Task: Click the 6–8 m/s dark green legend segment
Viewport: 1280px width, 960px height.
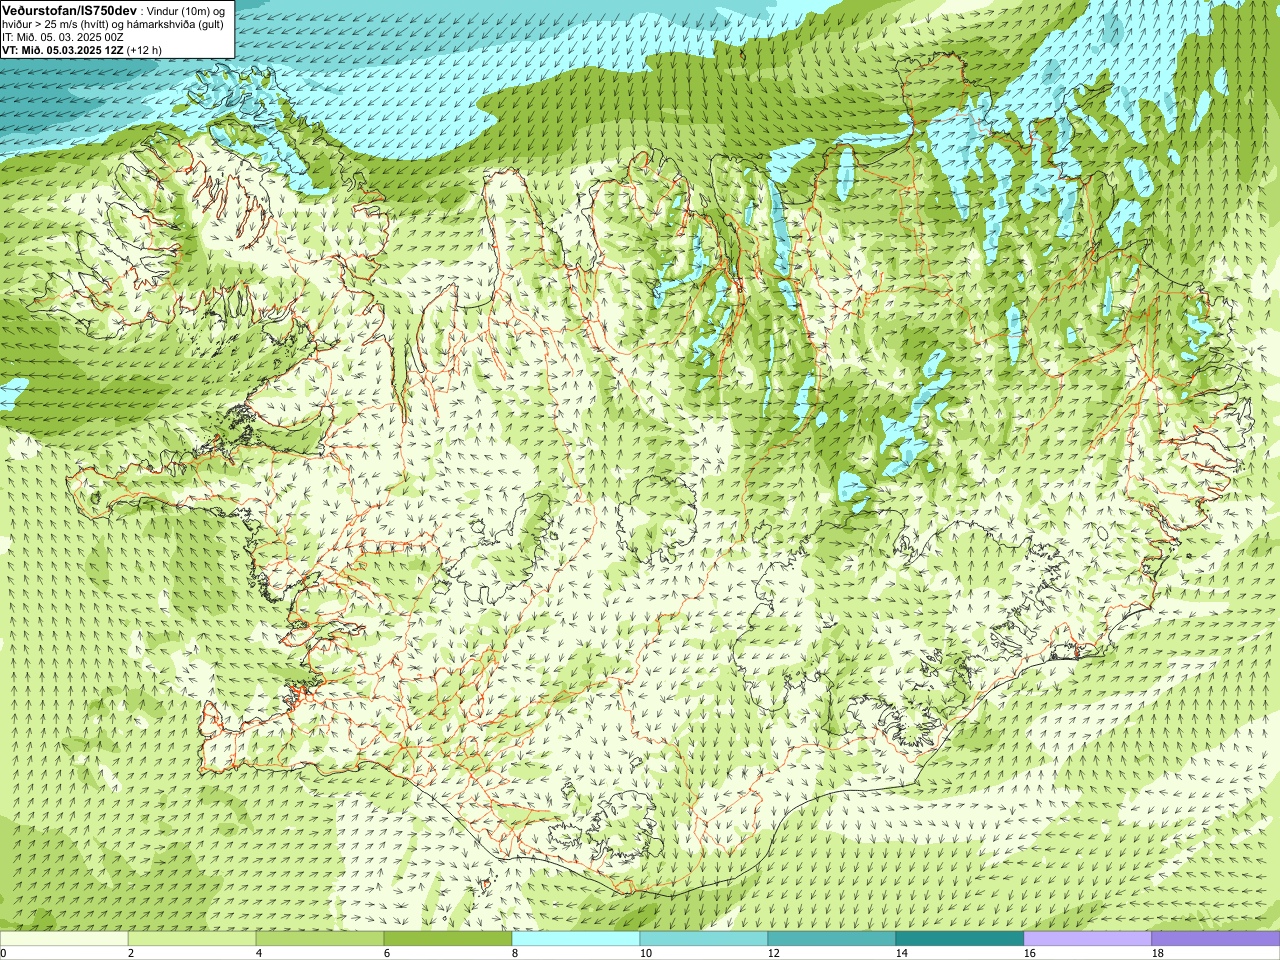Action: click(448, 939)
